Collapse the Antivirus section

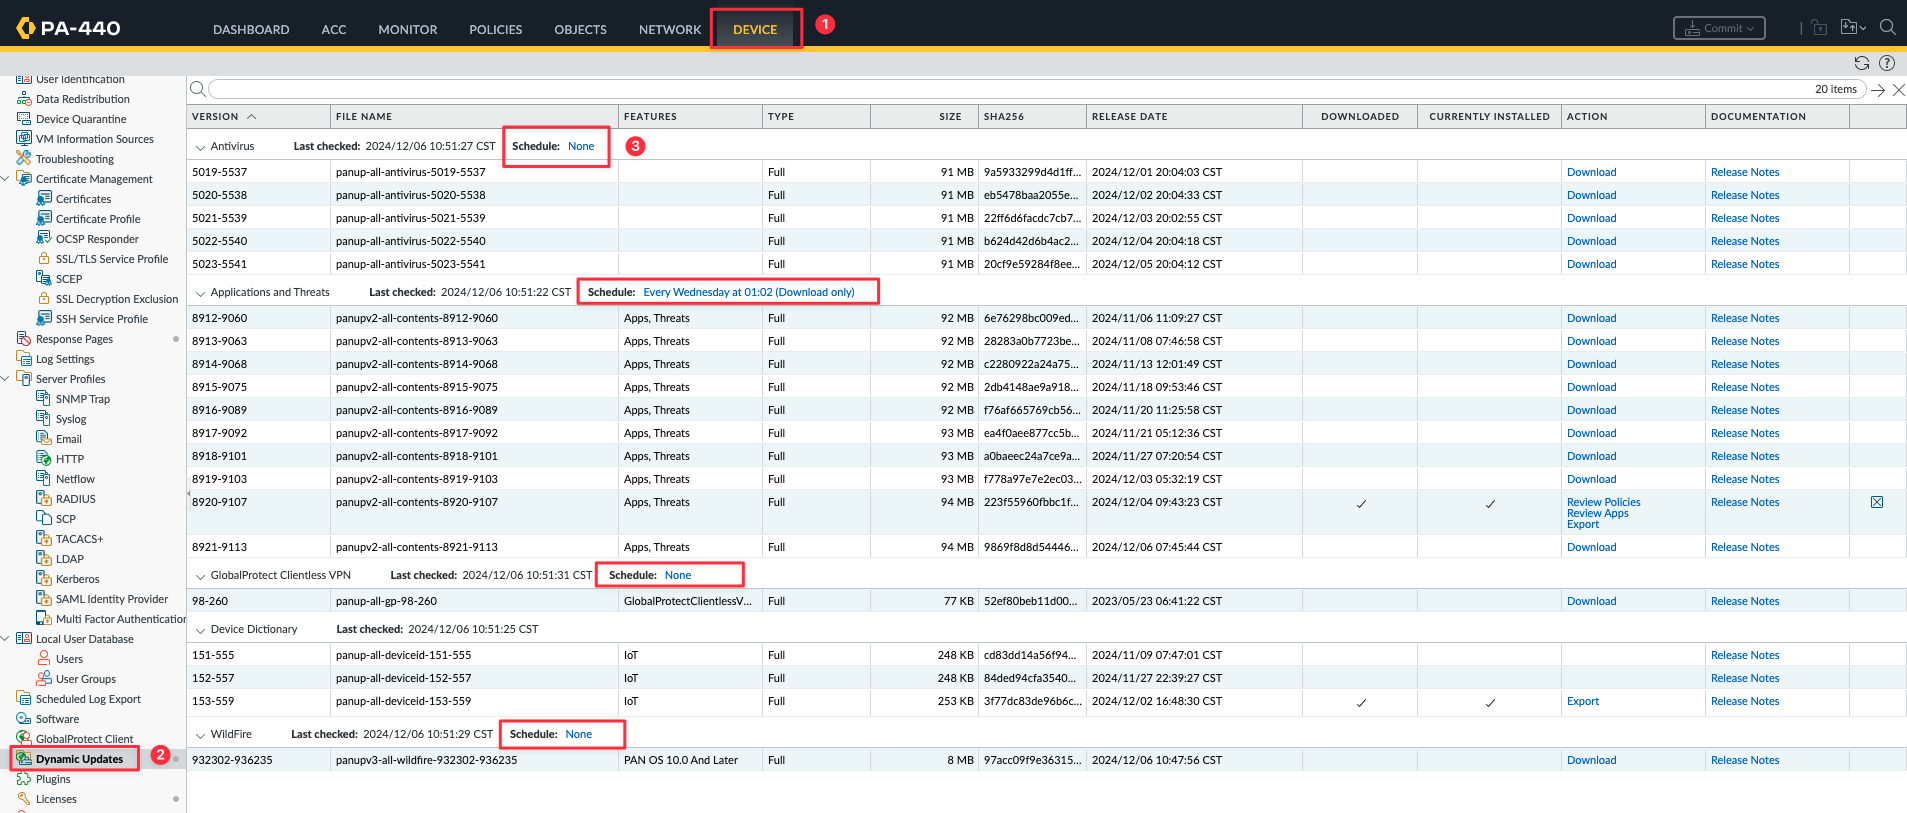tap(200, 147)
